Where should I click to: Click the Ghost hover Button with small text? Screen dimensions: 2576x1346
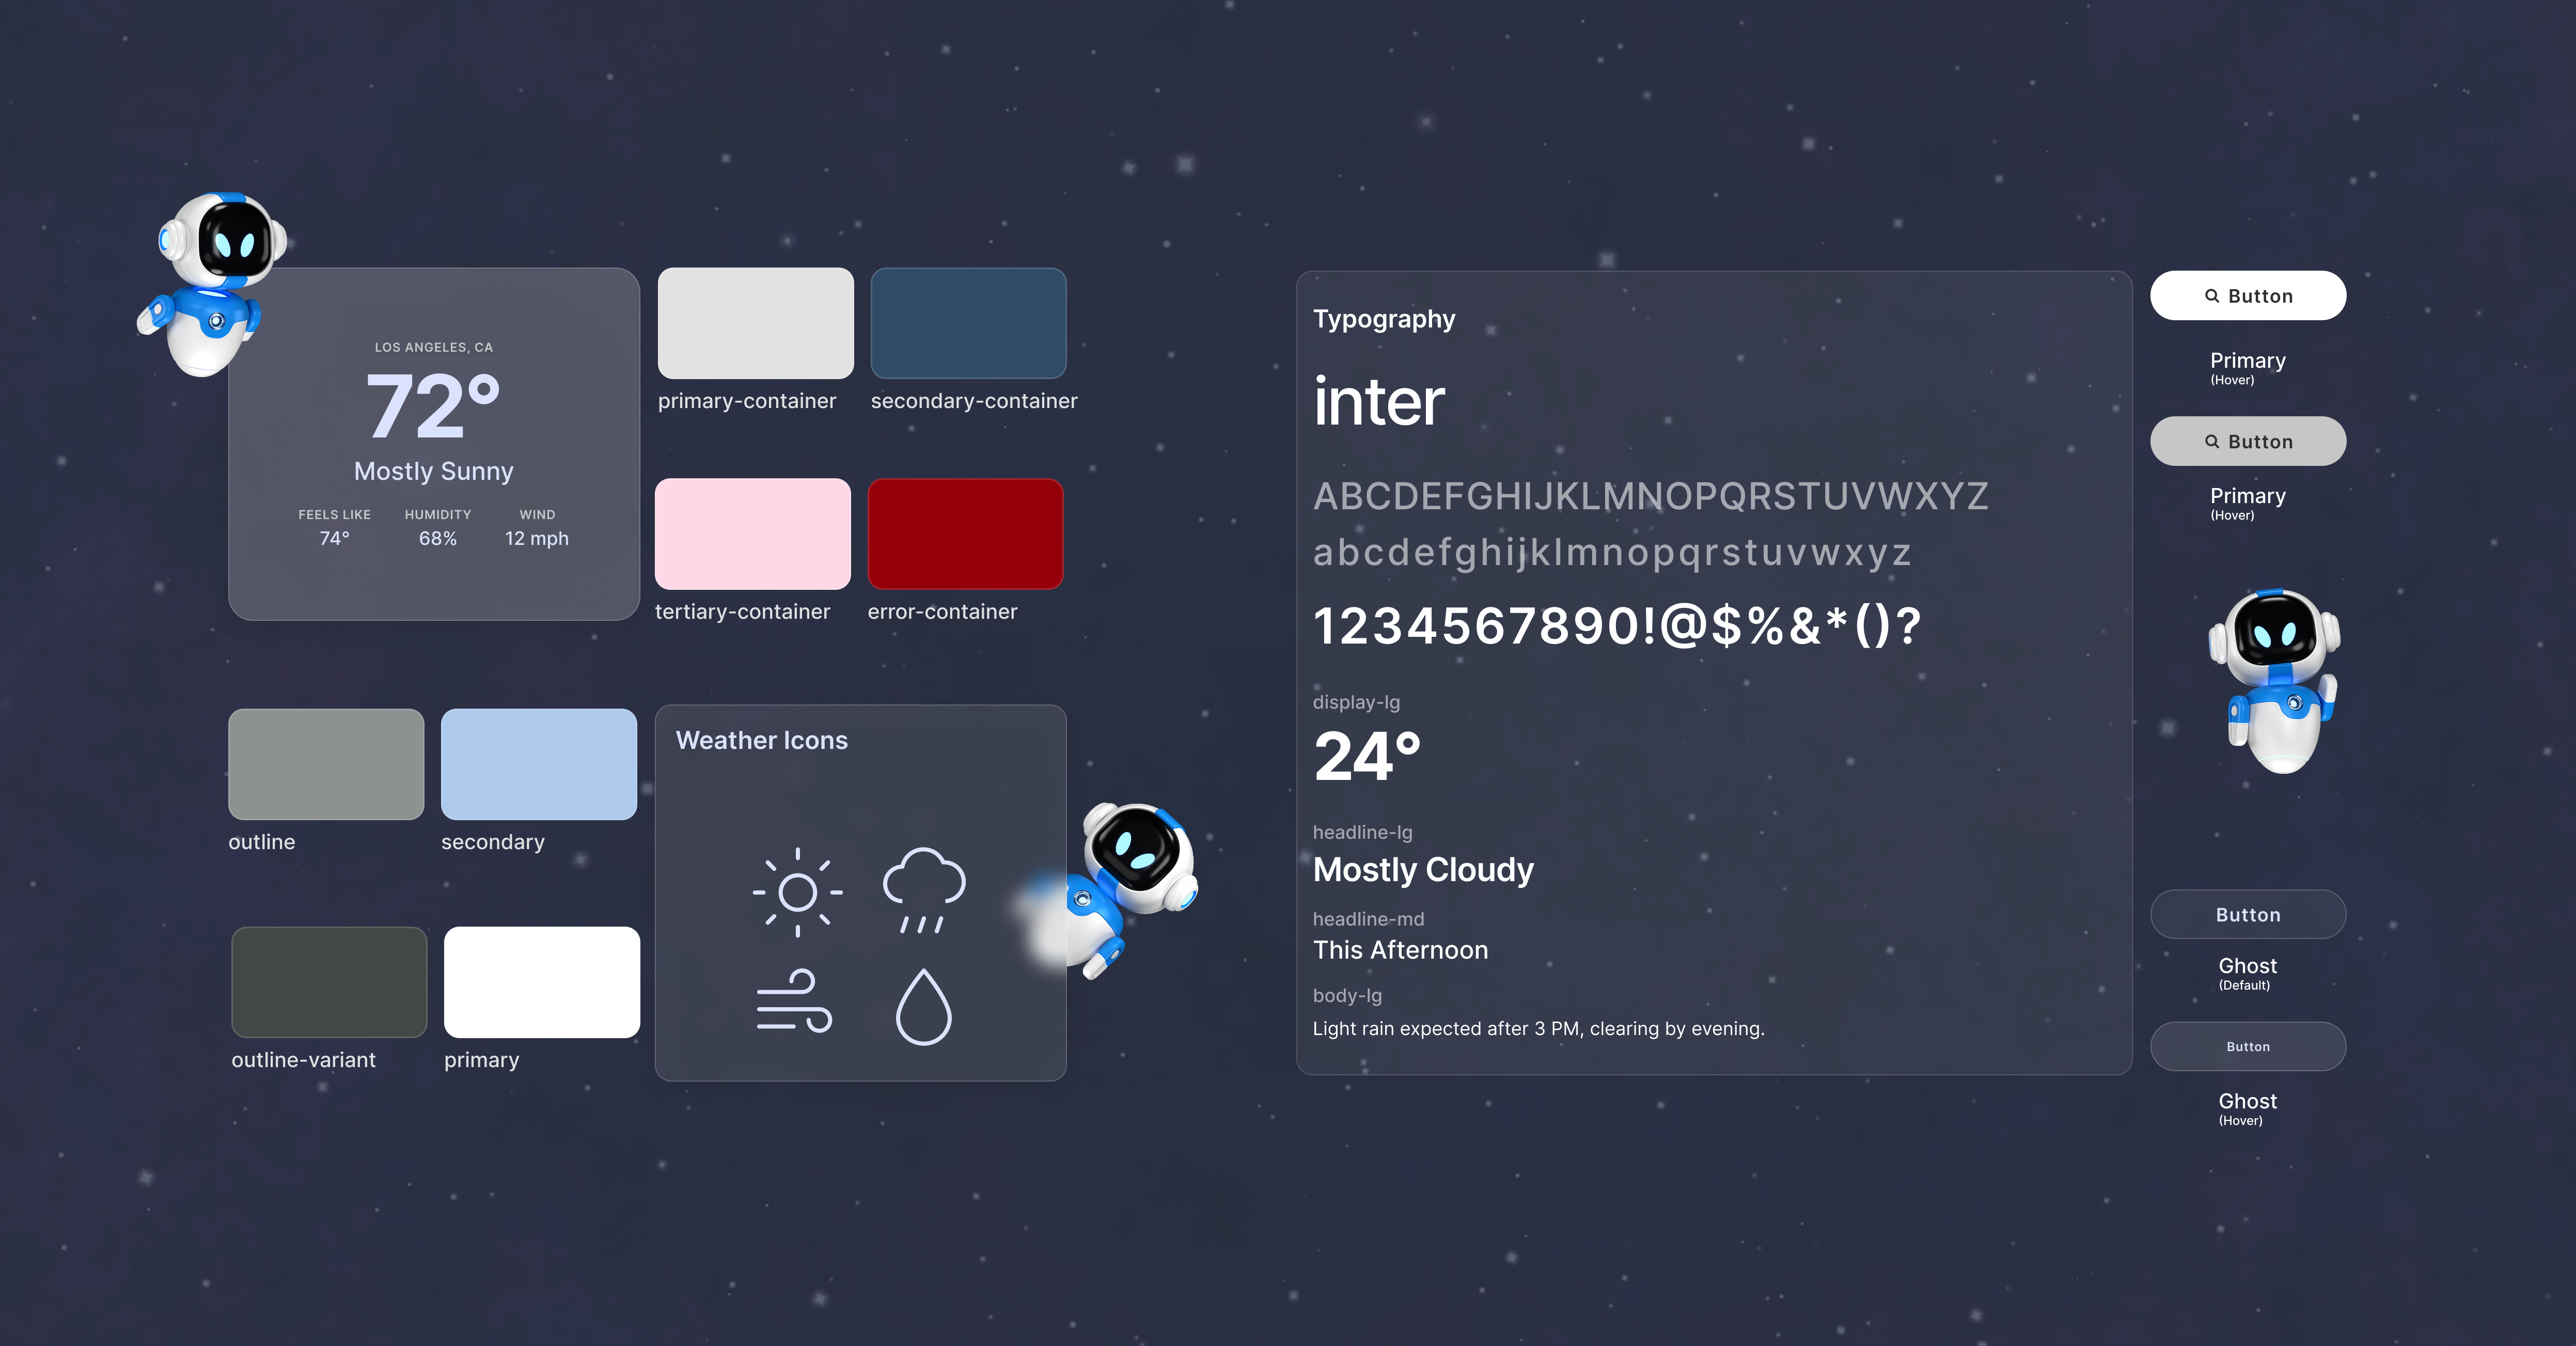pyautogui.click(x=2248, y=1046)
